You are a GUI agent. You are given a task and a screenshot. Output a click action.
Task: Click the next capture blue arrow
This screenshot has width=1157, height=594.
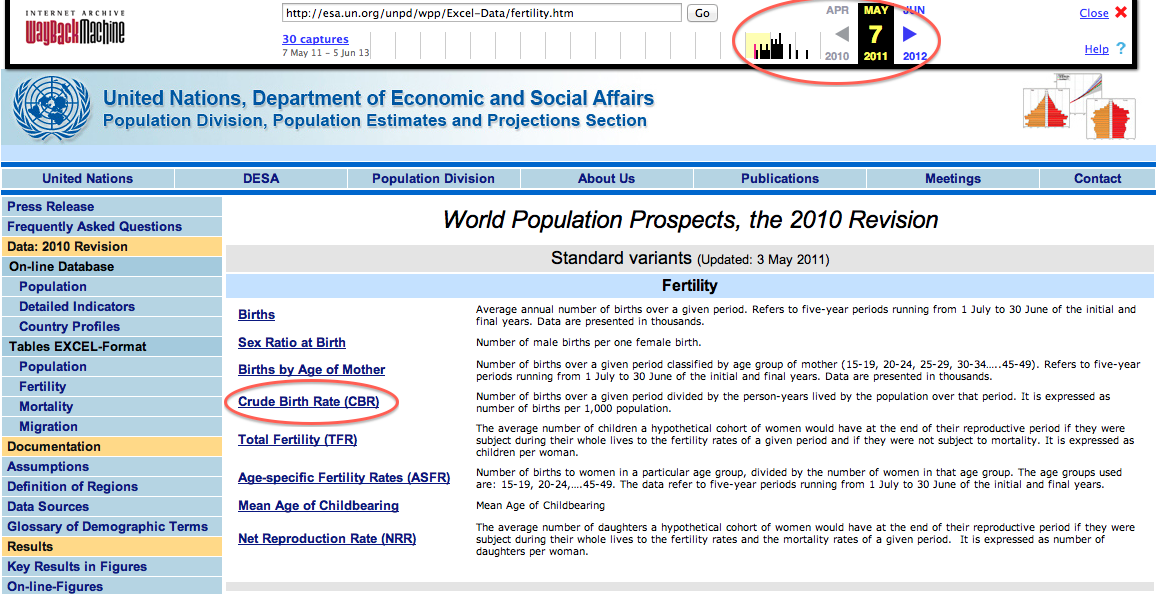point(910,33)
